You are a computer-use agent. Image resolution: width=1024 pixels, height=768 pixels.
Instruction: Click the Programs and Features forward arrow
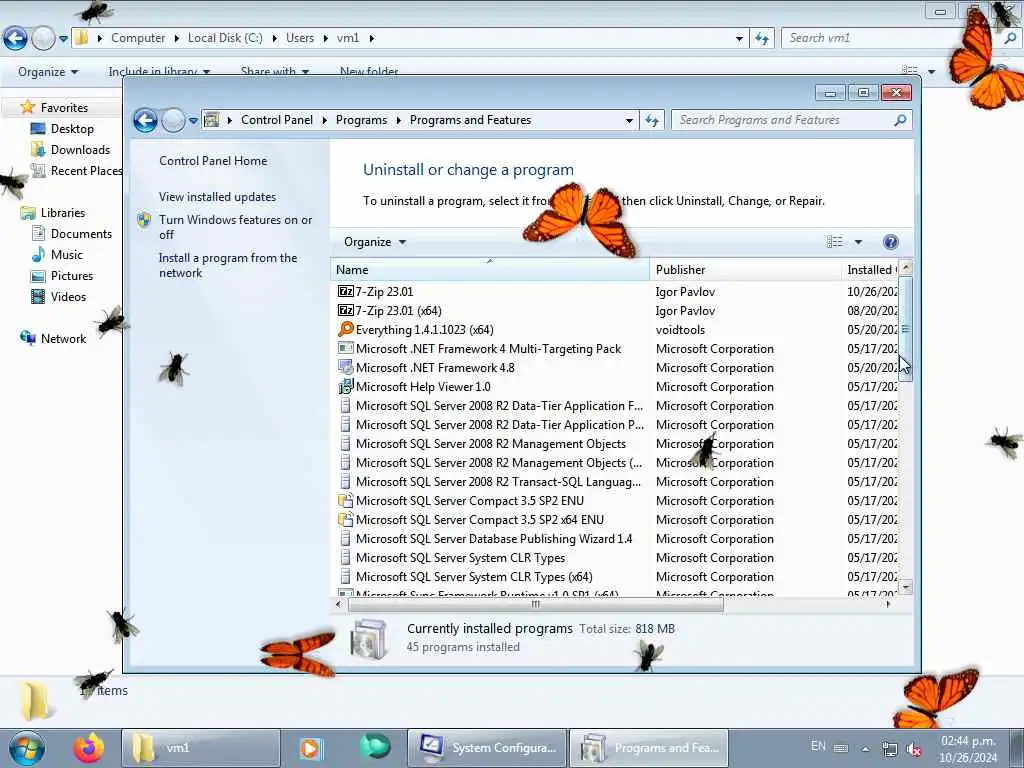[x=173, y=121]
